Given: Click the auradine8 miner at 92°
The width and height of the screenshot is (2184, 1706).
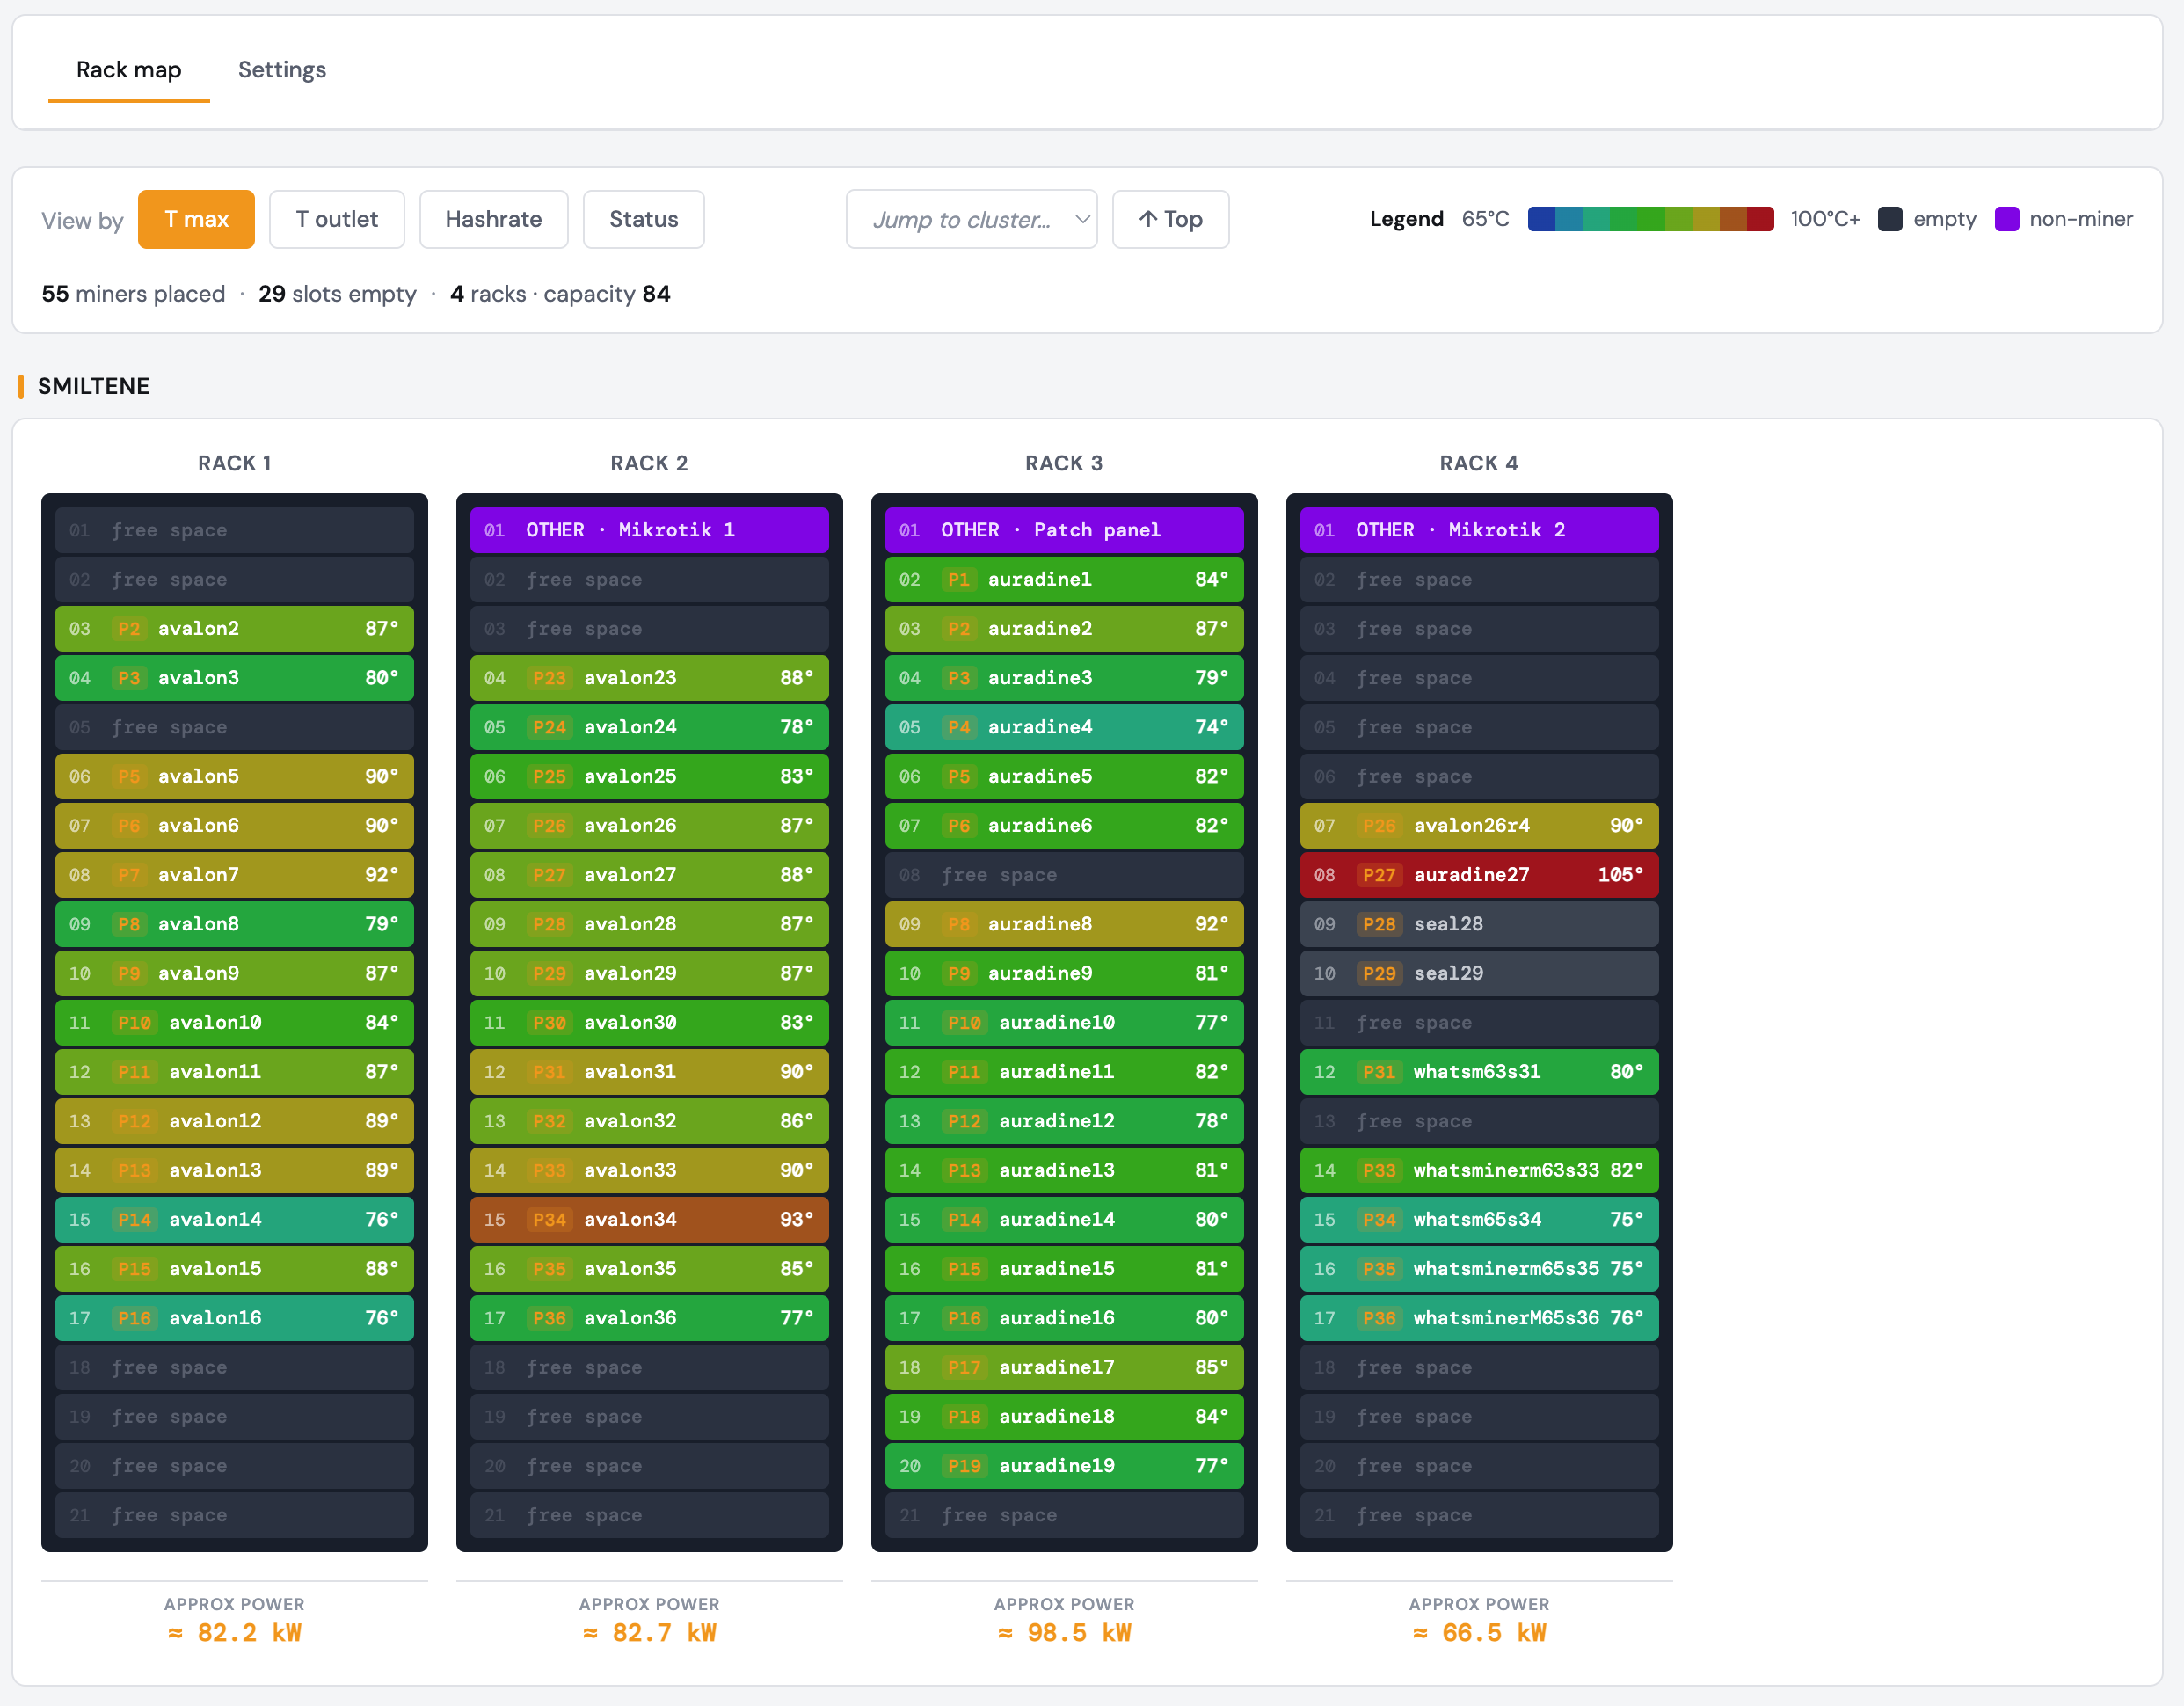Looking at the screenshot, I should 1064,924.
